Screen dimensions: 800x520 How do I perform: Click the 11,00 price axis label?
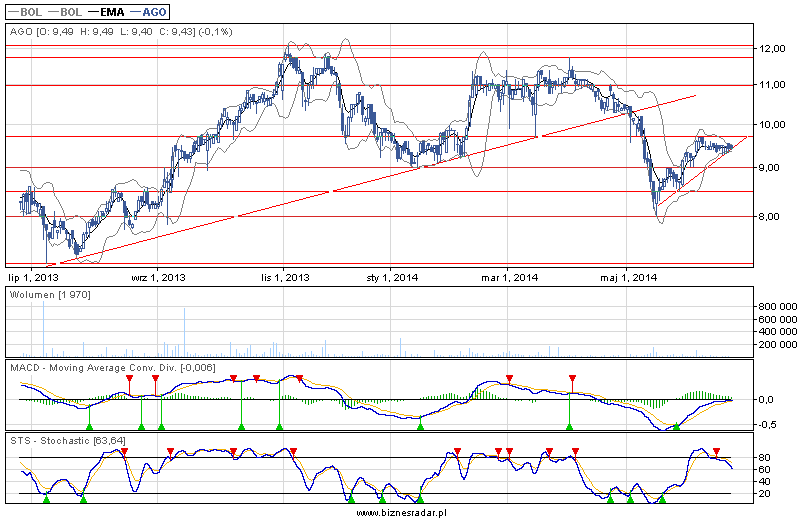pos(772,85)
